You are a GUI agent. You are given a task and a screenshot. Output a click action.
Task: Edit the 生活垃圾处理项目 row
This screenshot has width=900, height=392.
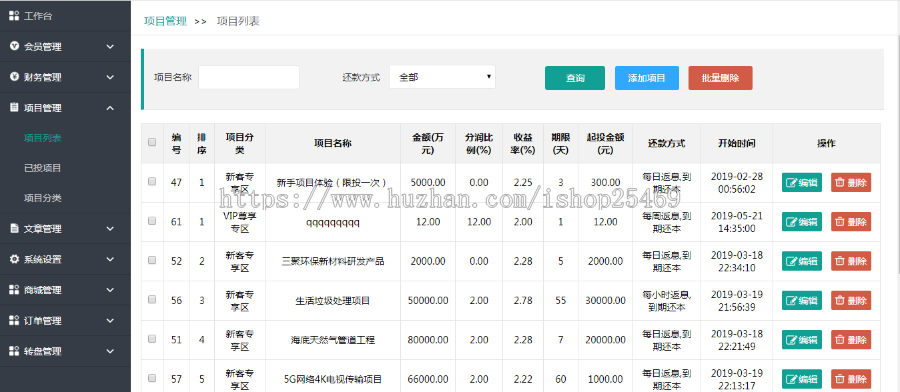tap(802, 300)
